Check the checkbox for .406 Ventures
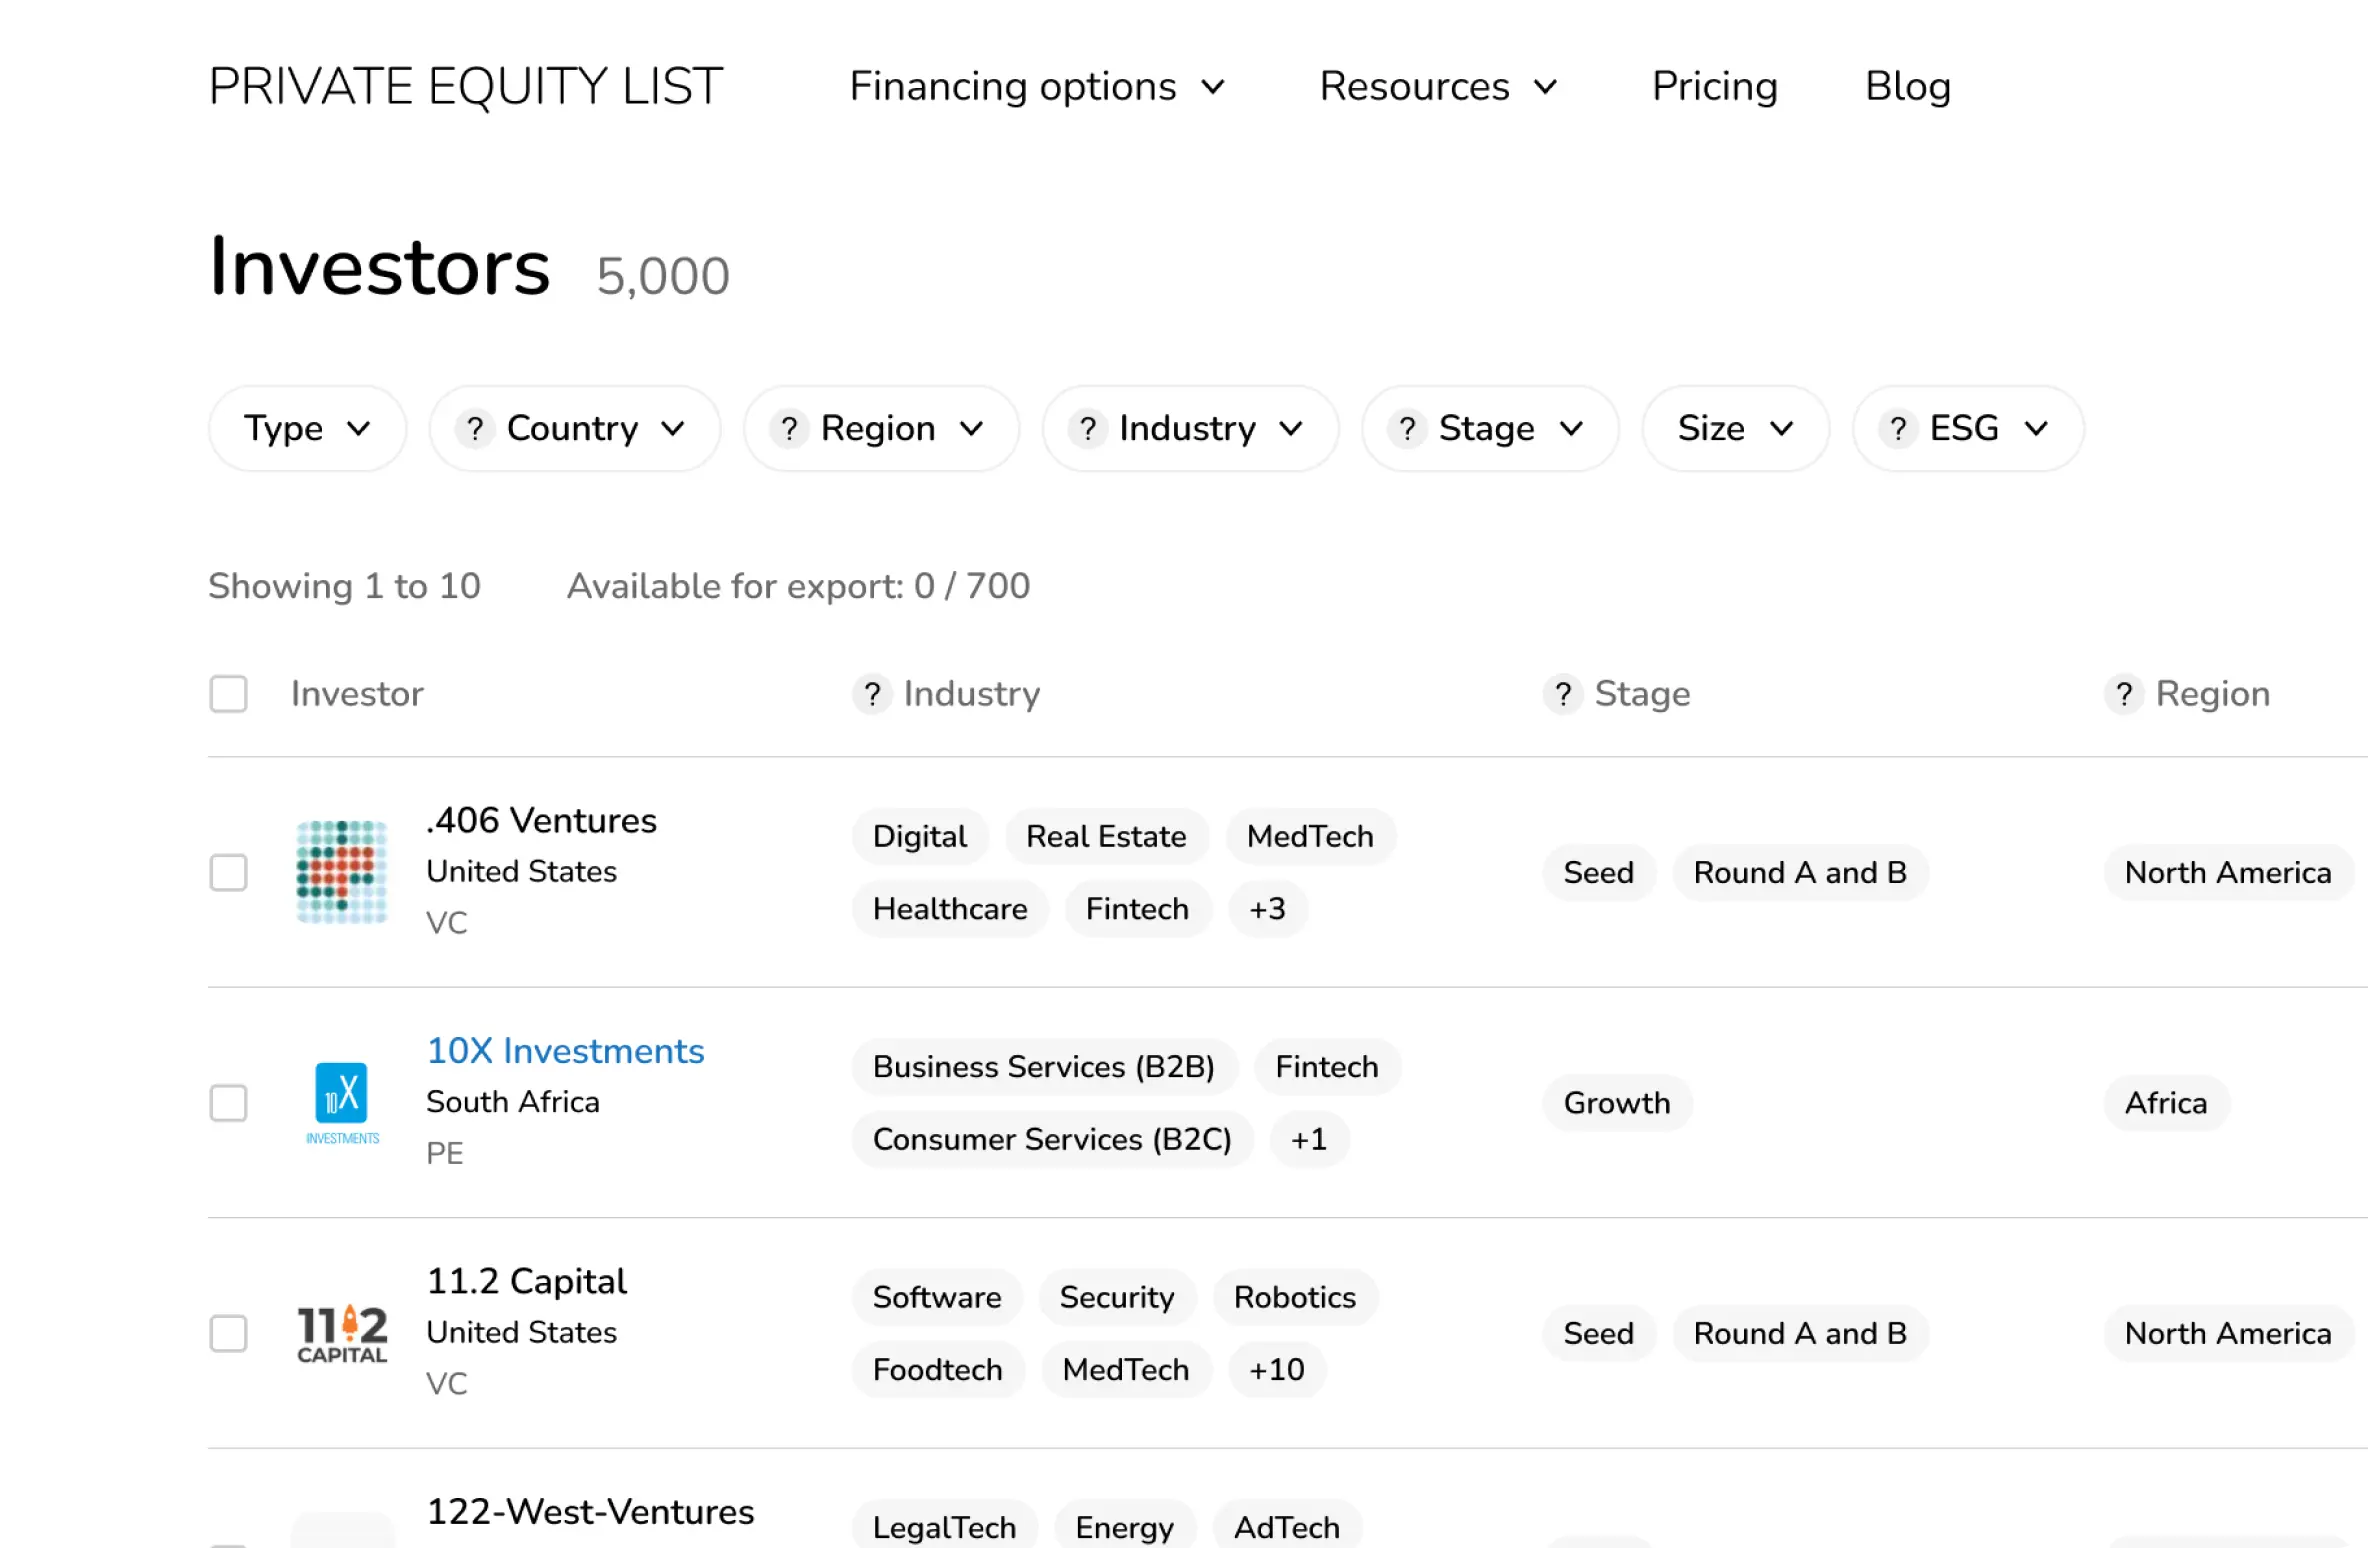The image size is (2368, 1548). point(229,872)
